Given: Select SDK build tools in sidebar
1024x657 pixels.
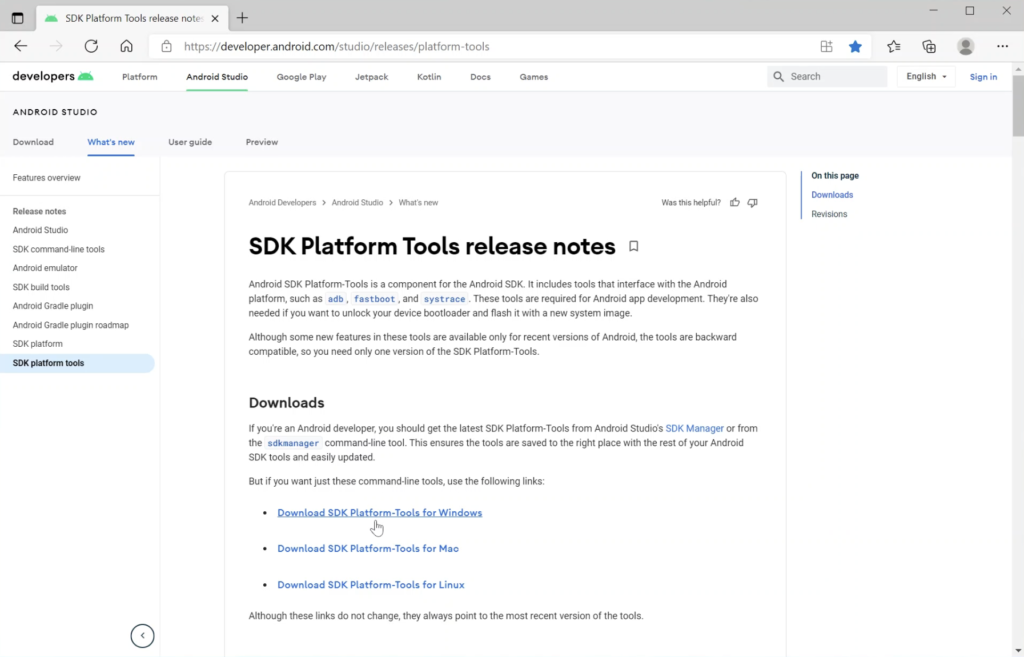Looking at the screenshot, I should (x=41, y=287).
